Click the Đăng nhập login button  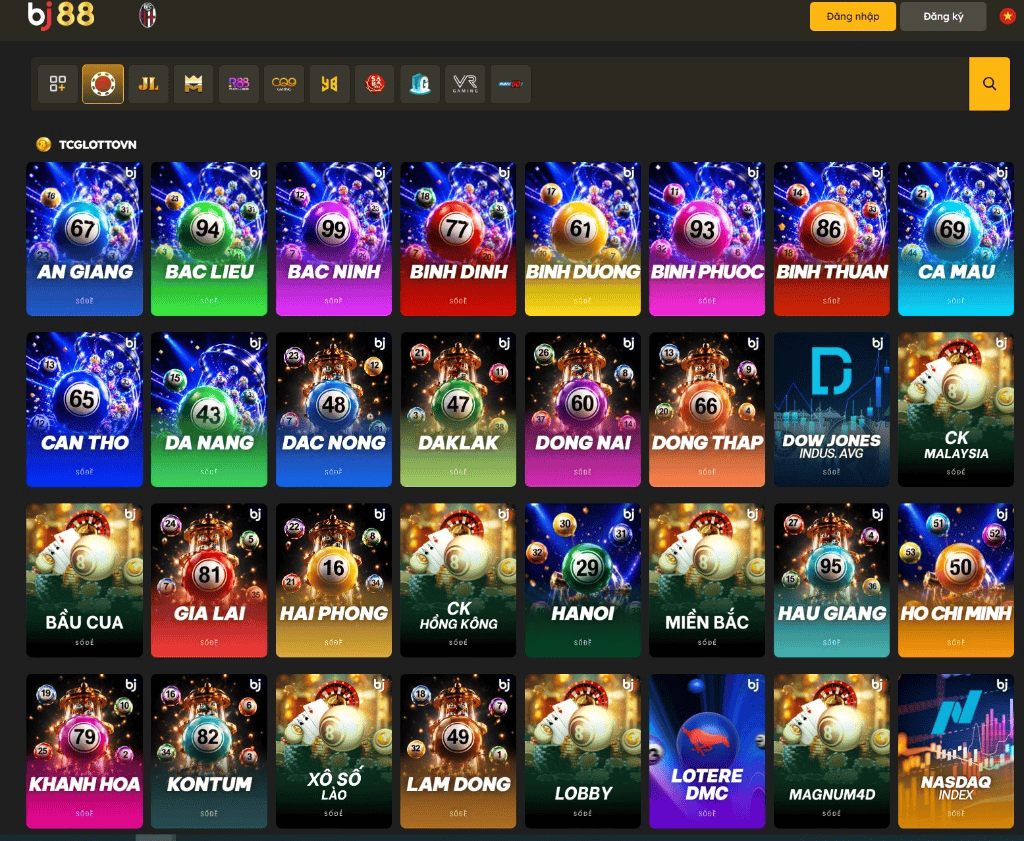point(853,16)
